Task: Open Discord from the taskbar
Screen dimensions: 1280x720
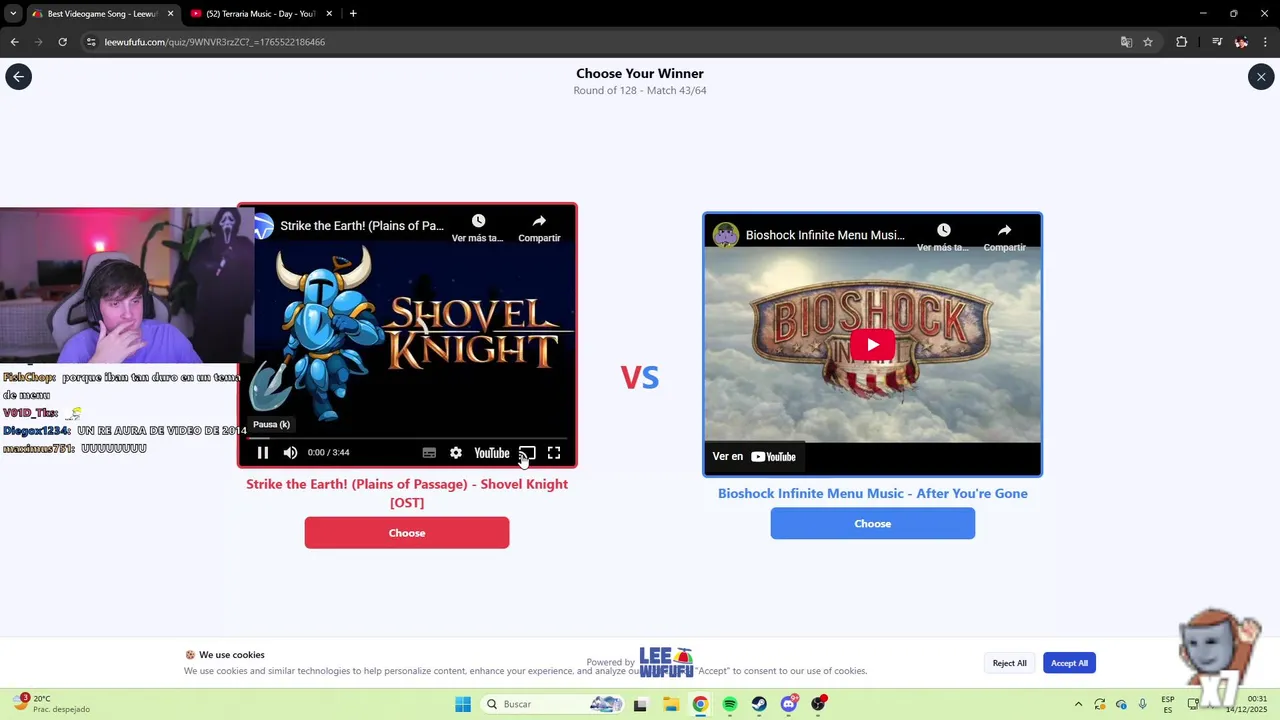Action: click(789, 704)
